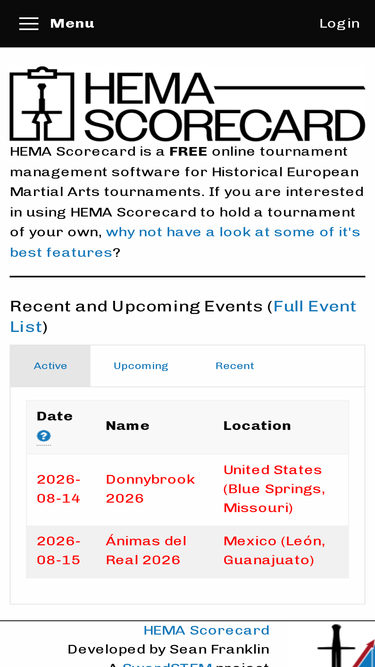Click Mexico (León, Guanajuato) location
Screen dimensions: 375x667
(x=274, y=550)
